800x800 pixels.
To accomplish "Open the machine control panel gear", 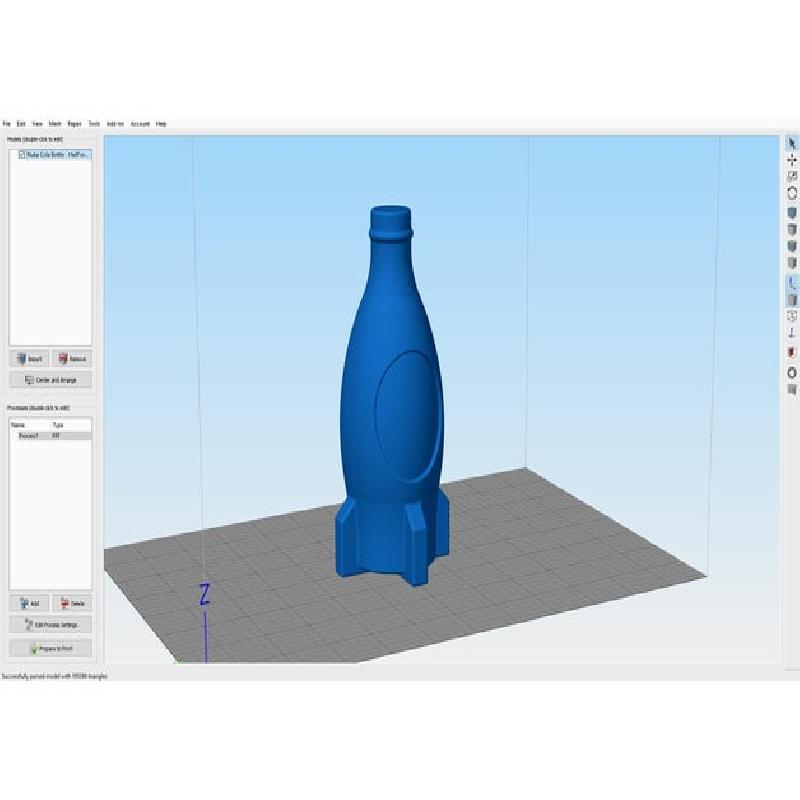I will tap(791, 373).
